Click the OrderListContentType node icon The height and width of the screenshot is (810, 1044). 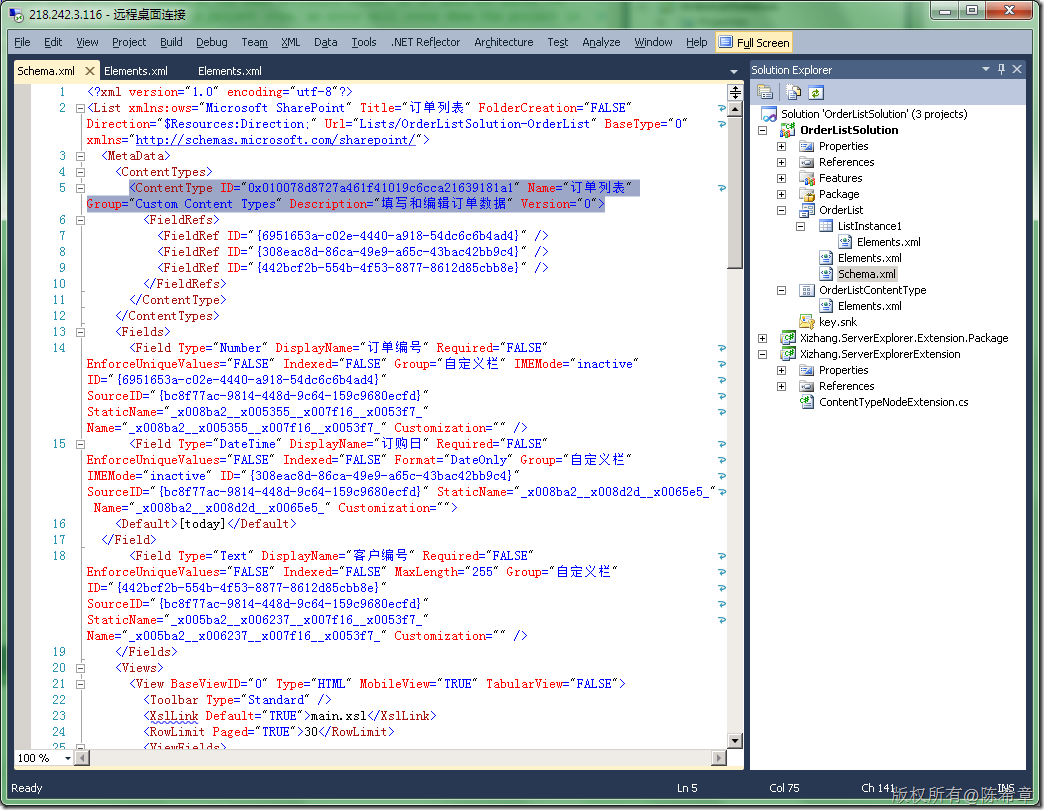(x=807, y=290)
